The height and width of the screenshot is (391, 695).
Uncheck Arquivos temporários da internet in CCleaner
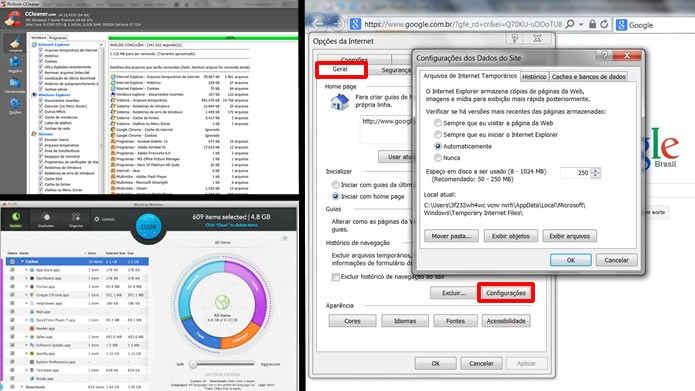point(41,50)
